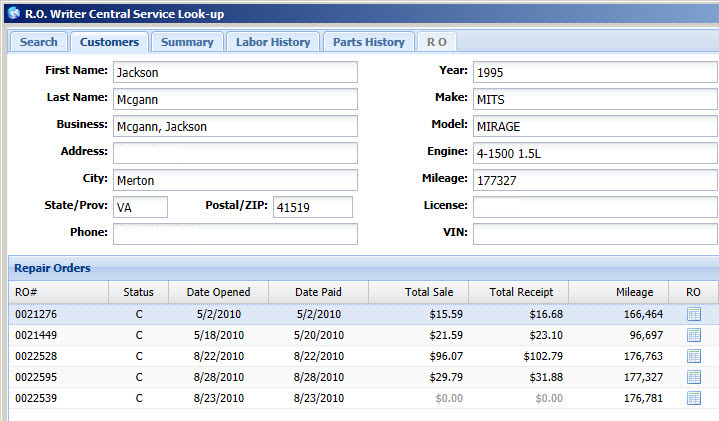Click the First Name field containing Jackson
Image resolution: width=719 pixels, height=421 pixels.
[x=234, y=72]
